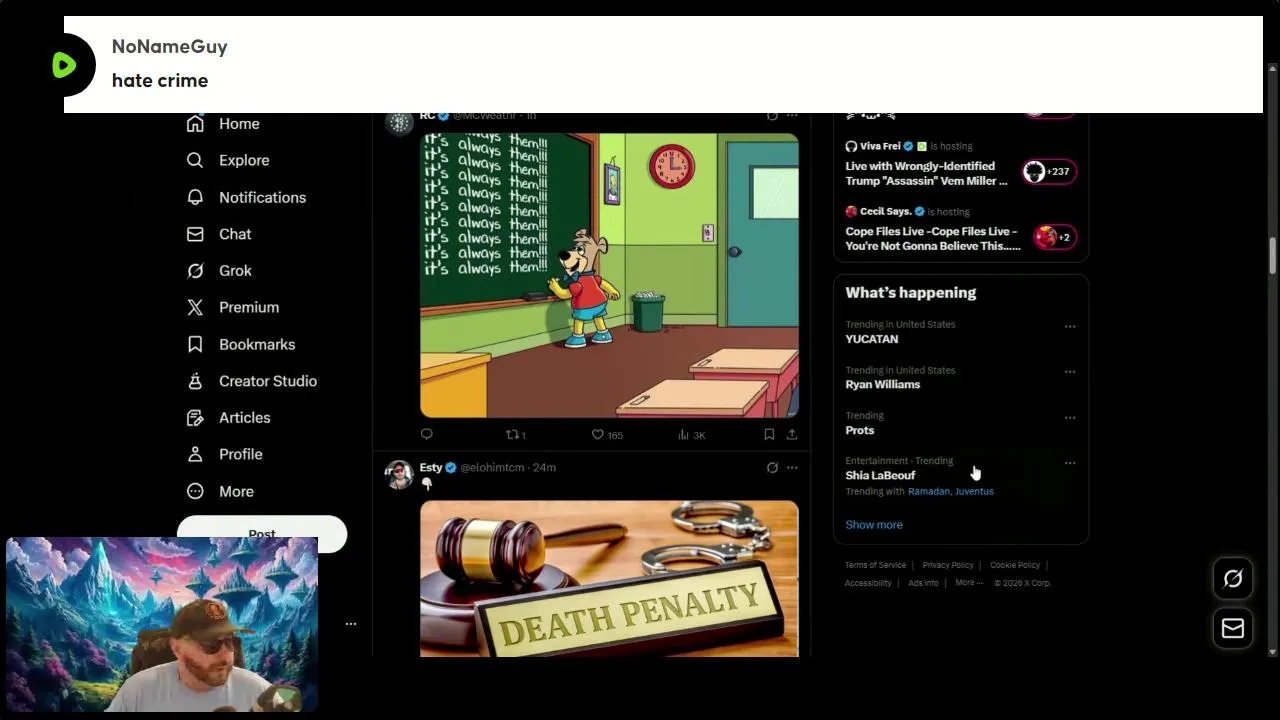Bookmark the RC cartoon bear post
Viewport: 1280px width, 720px height.
(x=769, y=434)
